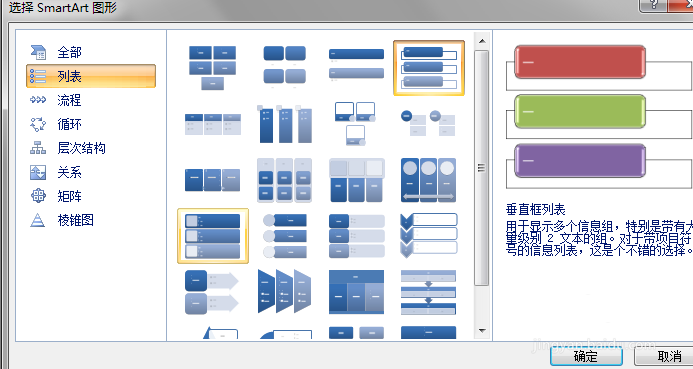
Task: Choose the trapezoid list layout
Action: (285, 292)
